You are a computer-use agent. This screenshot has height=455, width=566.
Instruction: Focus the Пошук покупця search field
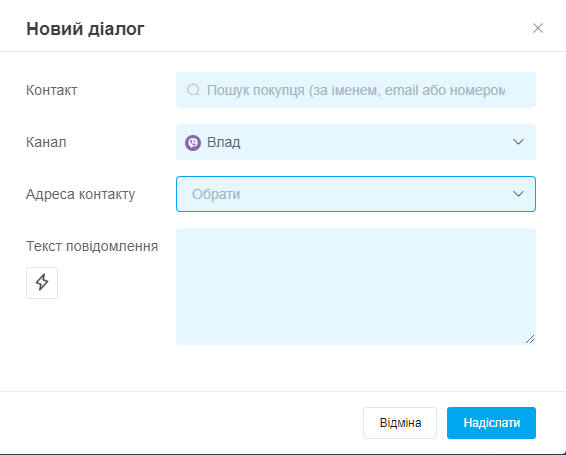click(x=356, y=90)
